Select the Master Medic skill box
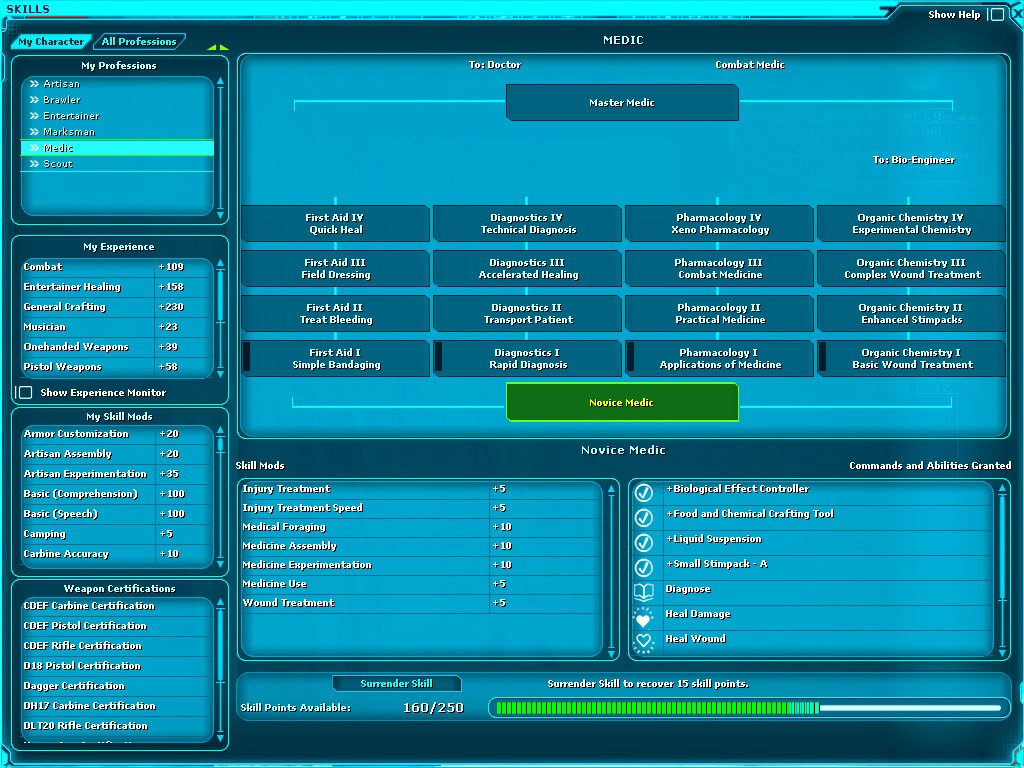Image resolution: width=1024 pixels, height=768 pixels. 622,103
